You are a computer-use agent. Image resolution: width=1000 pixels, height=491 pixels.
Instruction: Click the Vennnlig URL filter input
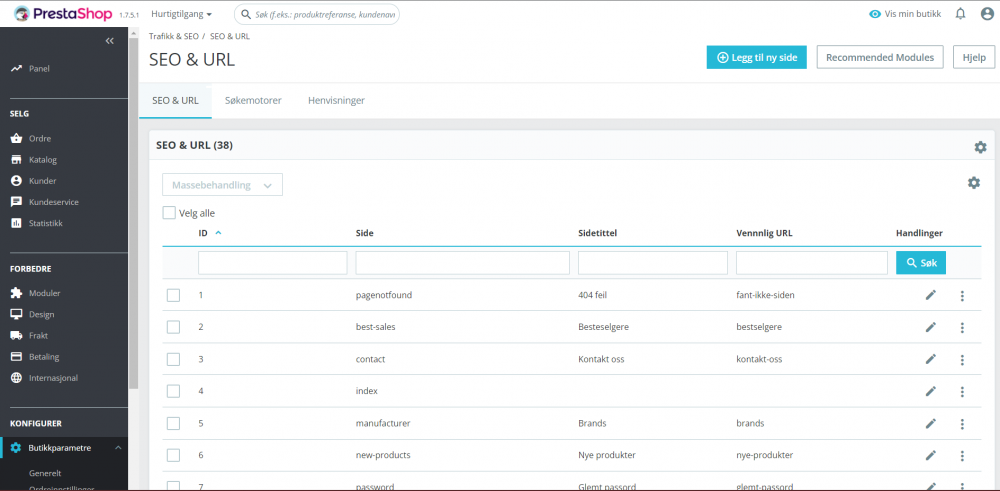click(812, 263)
